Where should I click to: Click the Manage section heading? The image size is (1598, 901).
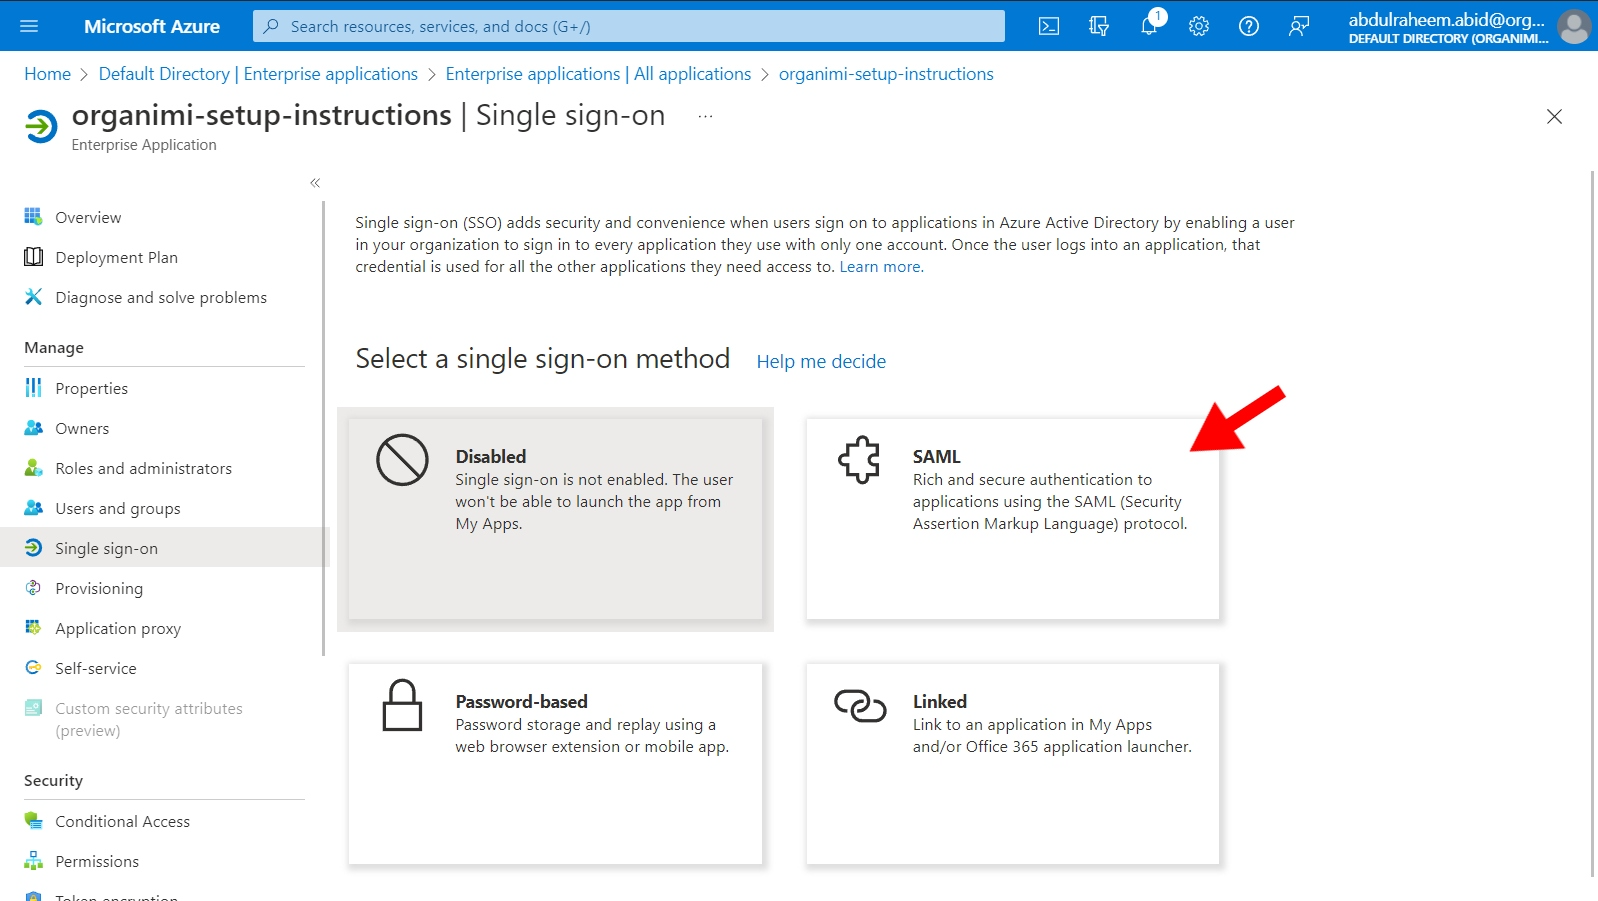[54, 348]
